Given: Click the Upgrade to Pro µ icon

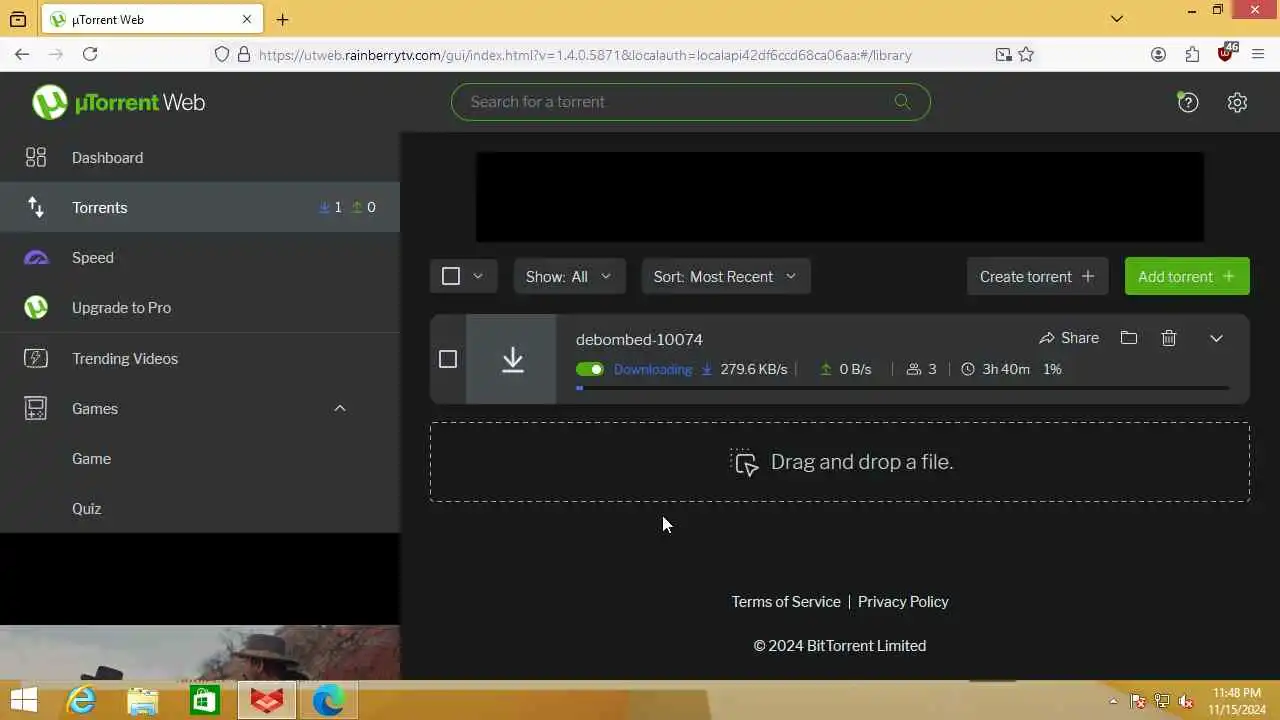Looking at the screenshot, I should 36,307.
